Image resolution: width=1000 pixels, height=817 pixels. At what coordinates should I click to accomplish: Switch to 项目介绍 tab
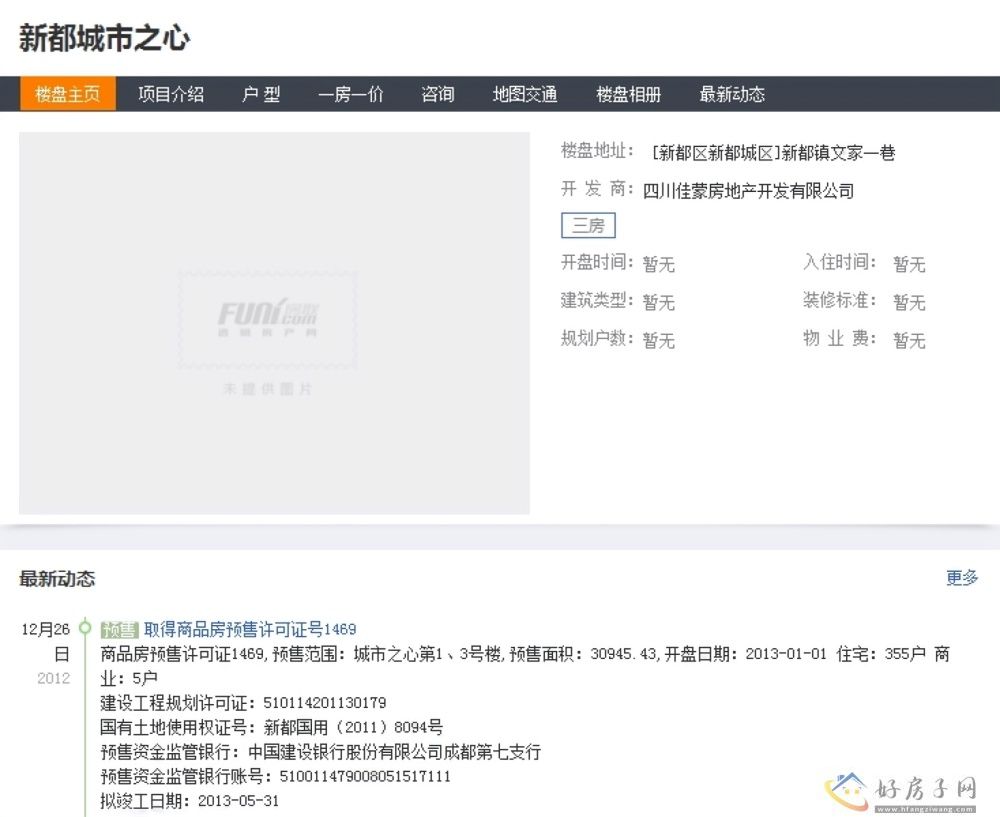click(171, 94)
